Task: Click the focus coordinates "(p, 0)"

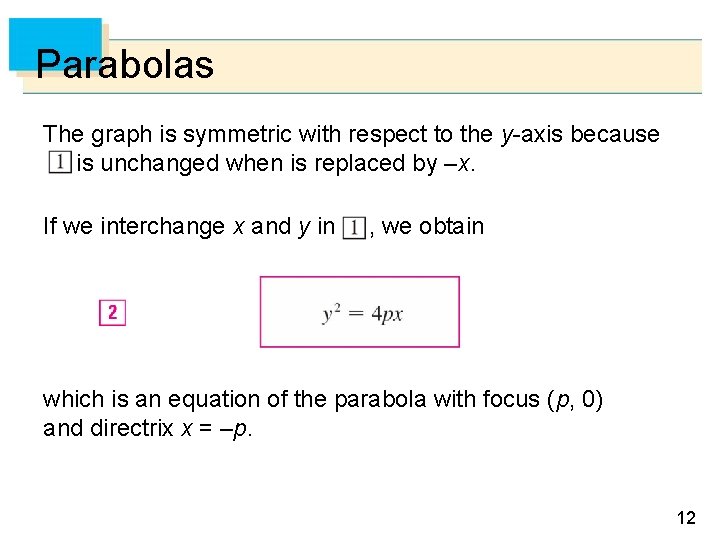Action: coord(575,399)
